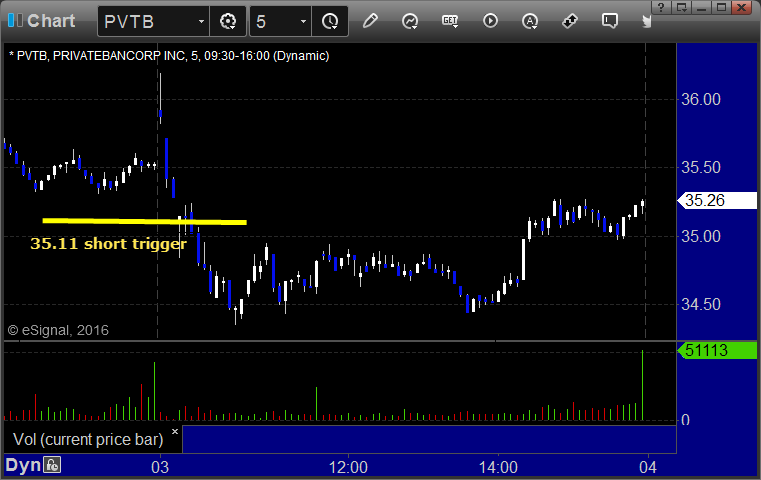Screen dimensions: 761x480
Task: Click the Dyn time scale label
Action: 23,465
